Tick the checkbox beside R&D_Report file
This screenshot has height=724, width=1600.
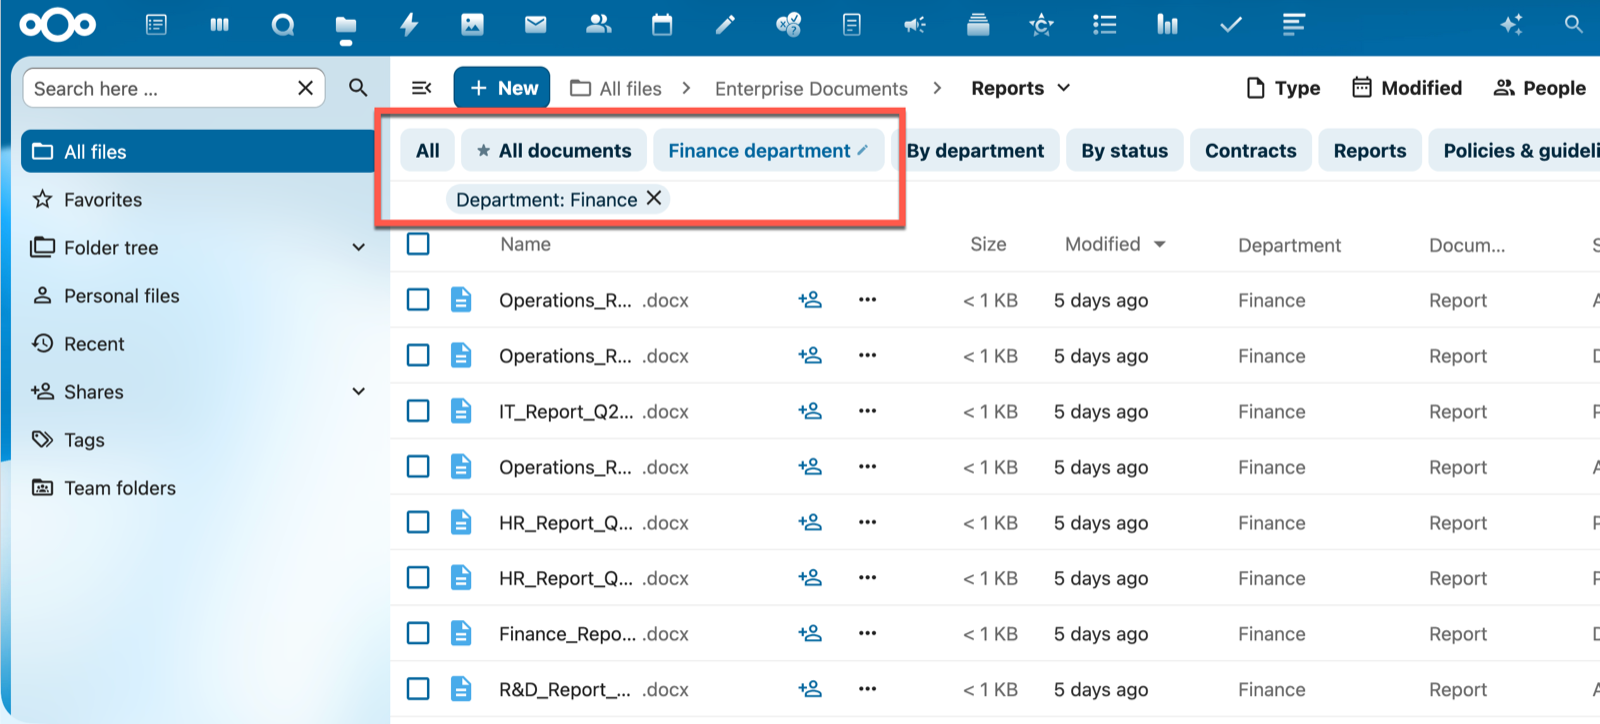[418, 689]
